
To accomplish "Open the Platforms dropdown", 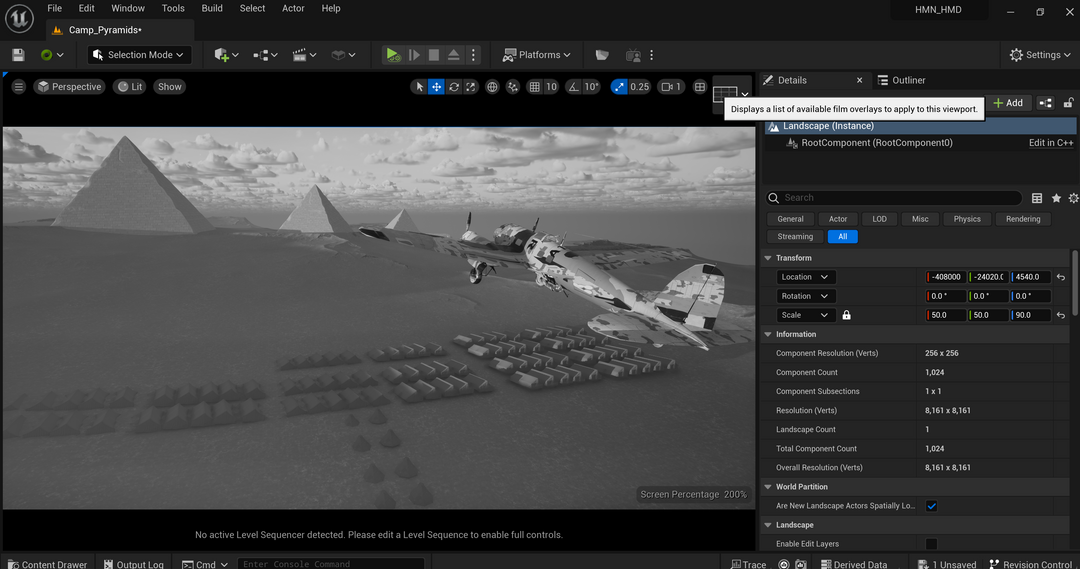I will tap(537, 55).
